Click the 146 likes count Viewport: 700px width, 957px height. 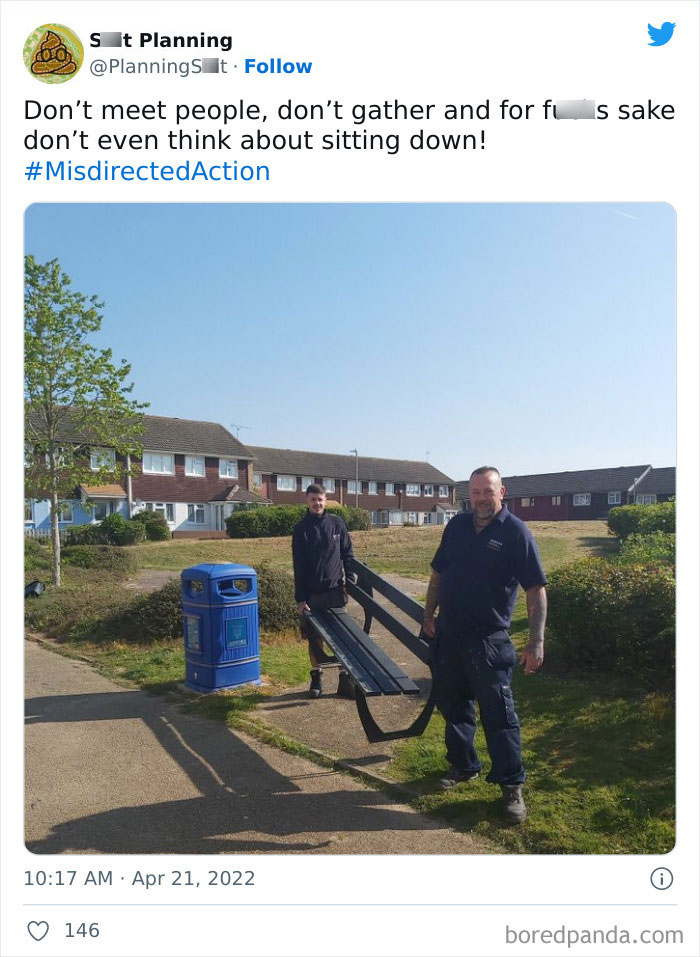point(82,931)
